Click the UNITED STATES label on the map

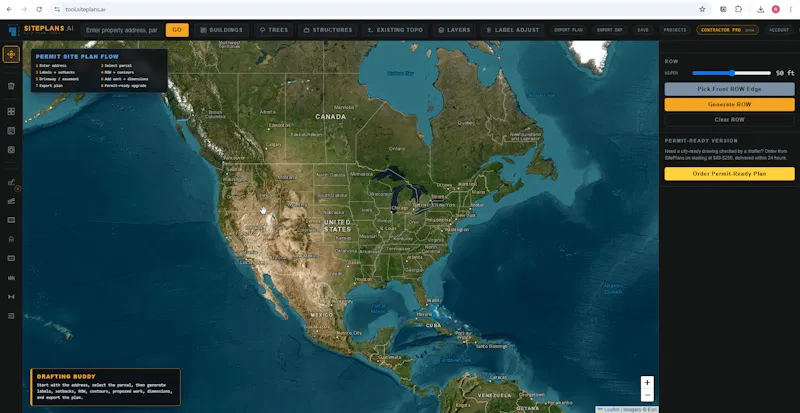(337, 226)
